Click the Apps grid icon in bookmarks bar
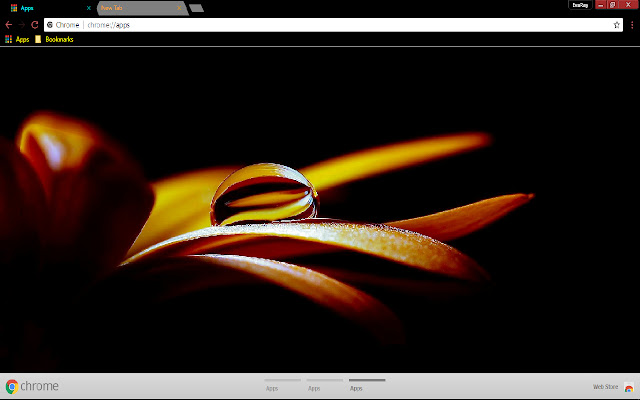 point(9,39)
